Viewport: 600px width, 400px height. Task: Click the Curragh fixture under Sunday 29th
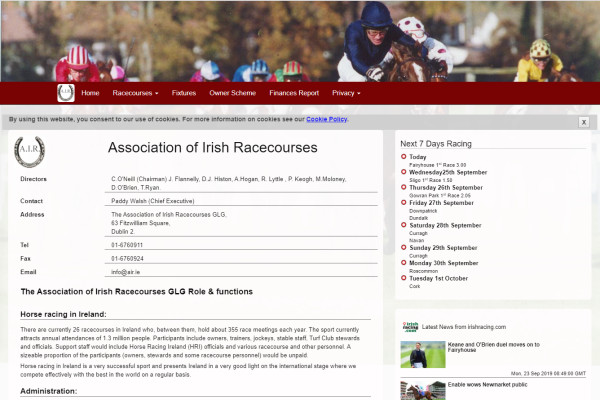pos(418,256)
